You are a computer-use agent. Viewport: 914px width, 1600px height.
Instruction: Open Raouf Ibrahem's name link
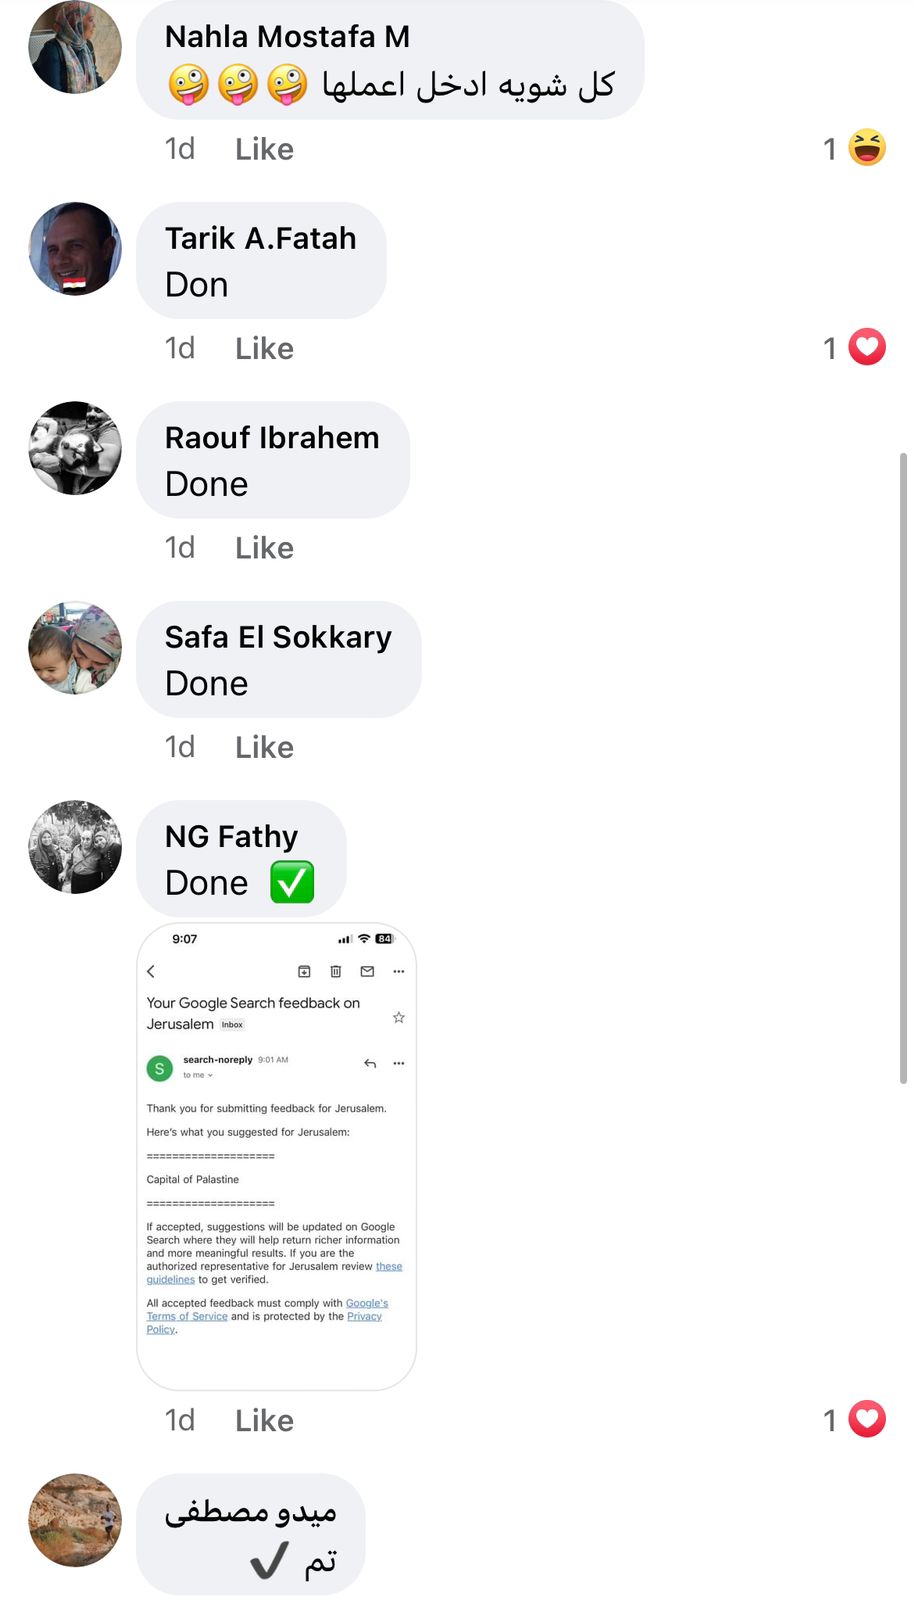click(x=272, y=438)
